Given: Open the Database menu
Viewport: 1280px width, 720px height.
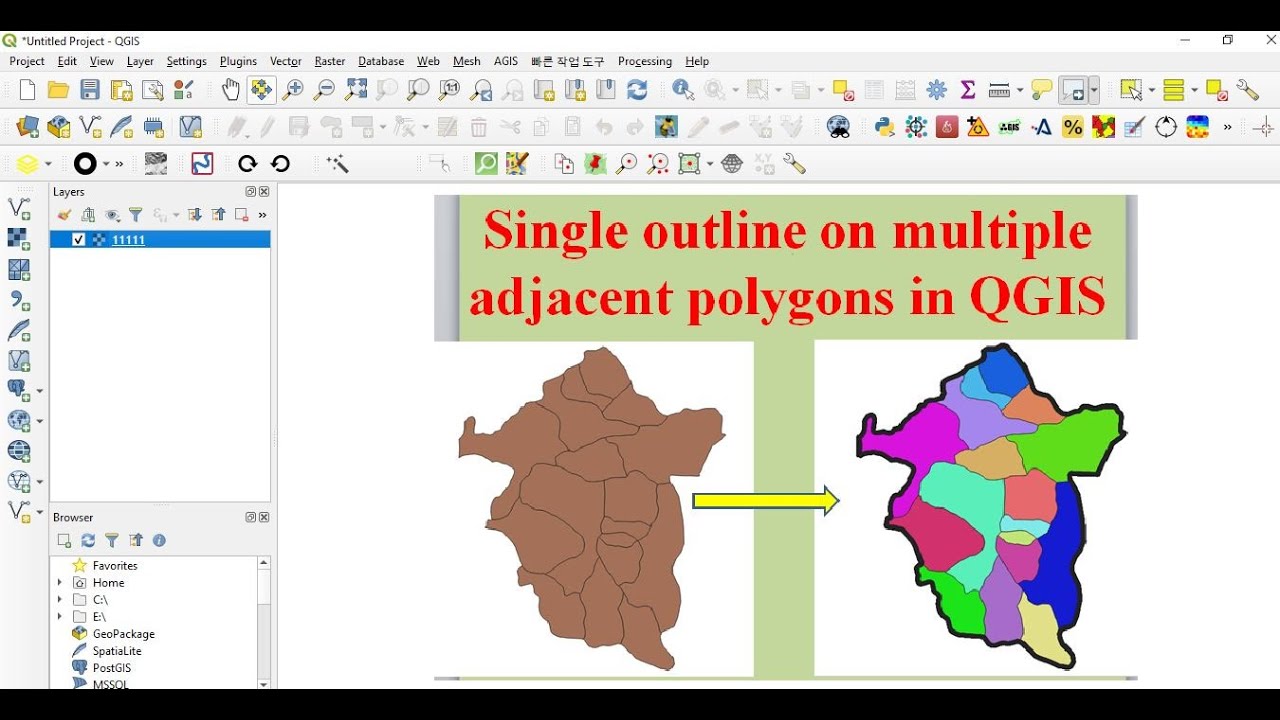Looking at the screenshot, I should coord(381,61).
